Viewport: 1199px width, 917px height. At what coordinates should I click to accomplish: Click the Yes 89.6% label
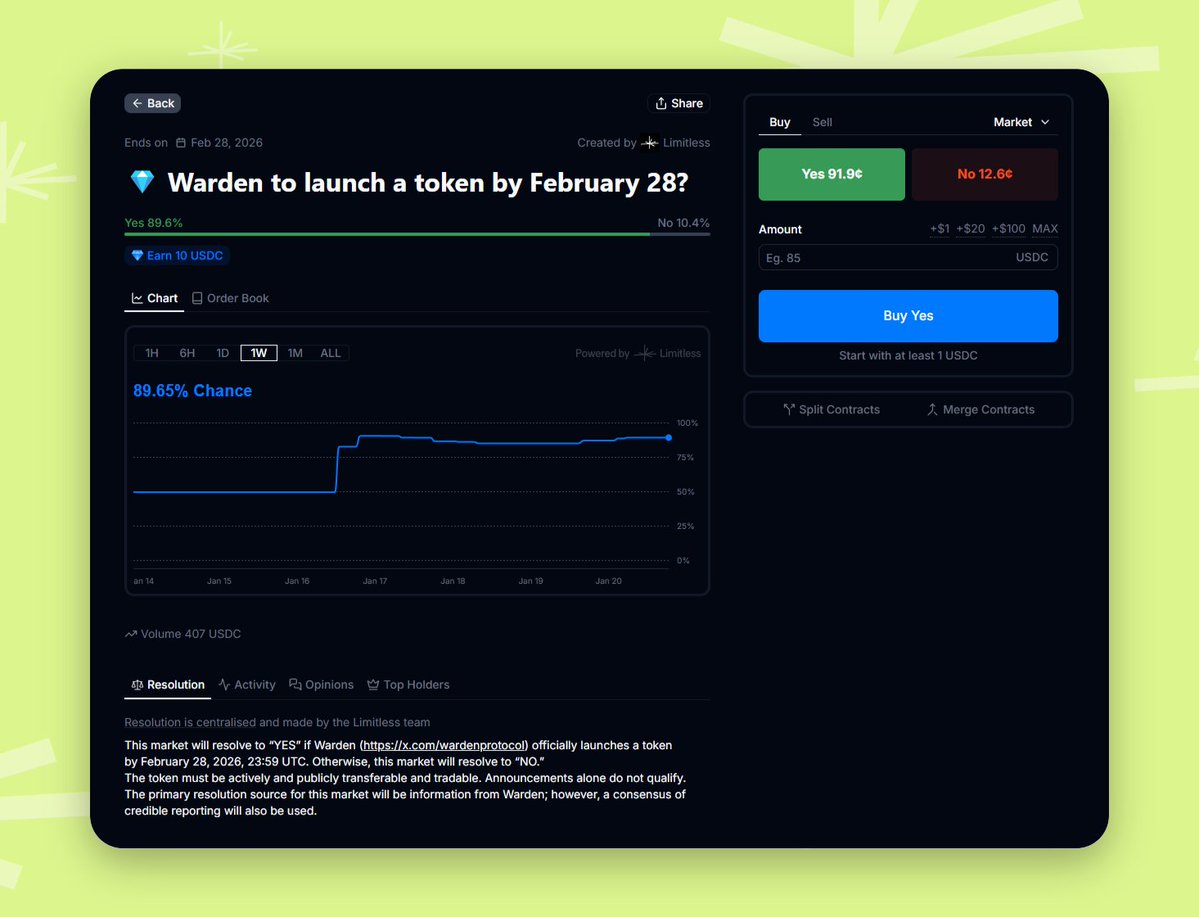pyautogui.click(x=154, y=223)
